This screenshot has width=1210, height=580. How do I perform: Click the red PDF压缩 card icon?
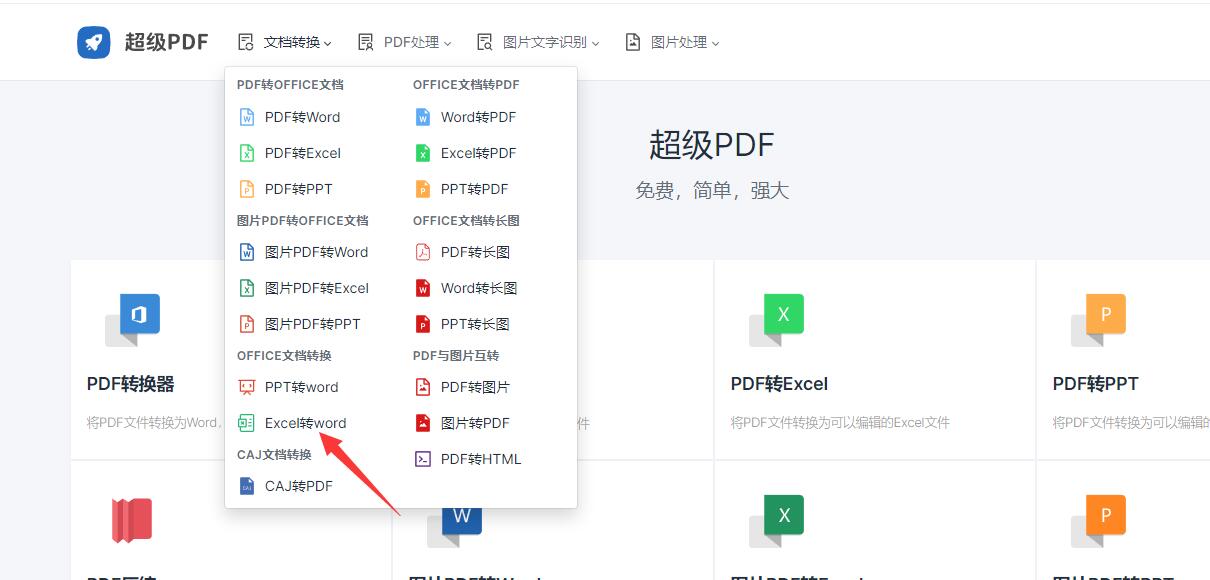coord(132,520)
